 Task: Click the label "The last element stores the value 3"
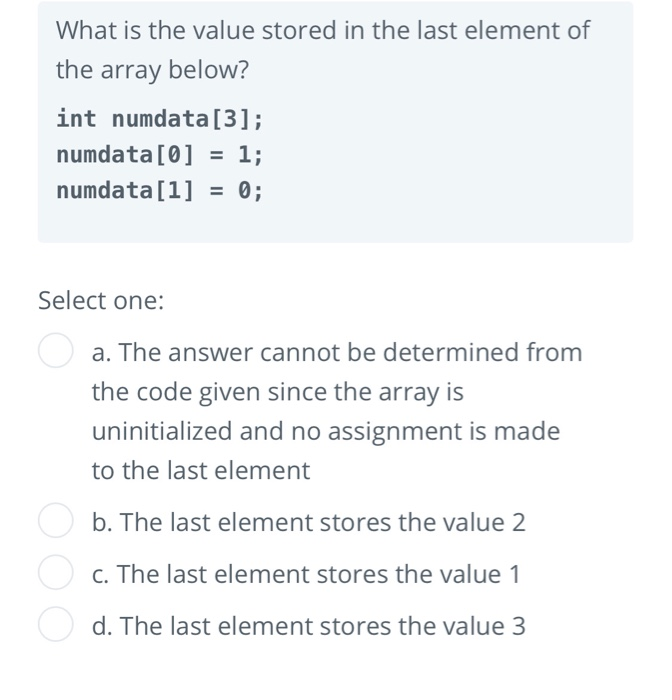pos(322,625)
